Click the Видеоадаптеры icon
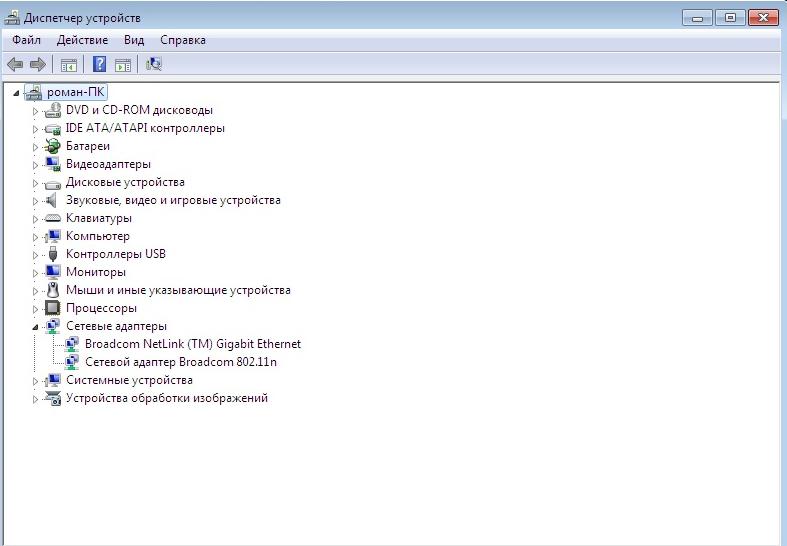 (52, 165)
